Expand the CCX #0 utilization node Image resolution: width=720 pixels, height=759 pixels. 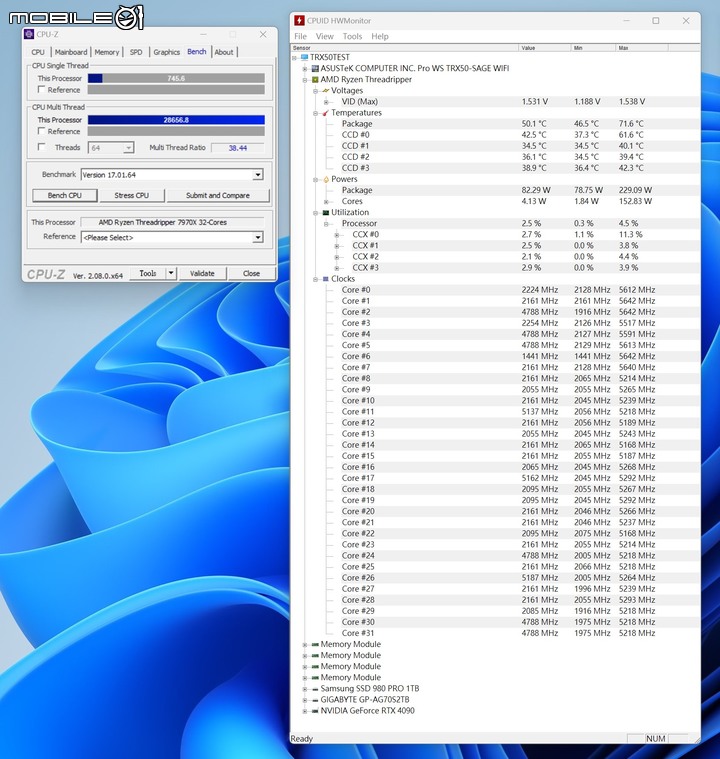point(337,235)
